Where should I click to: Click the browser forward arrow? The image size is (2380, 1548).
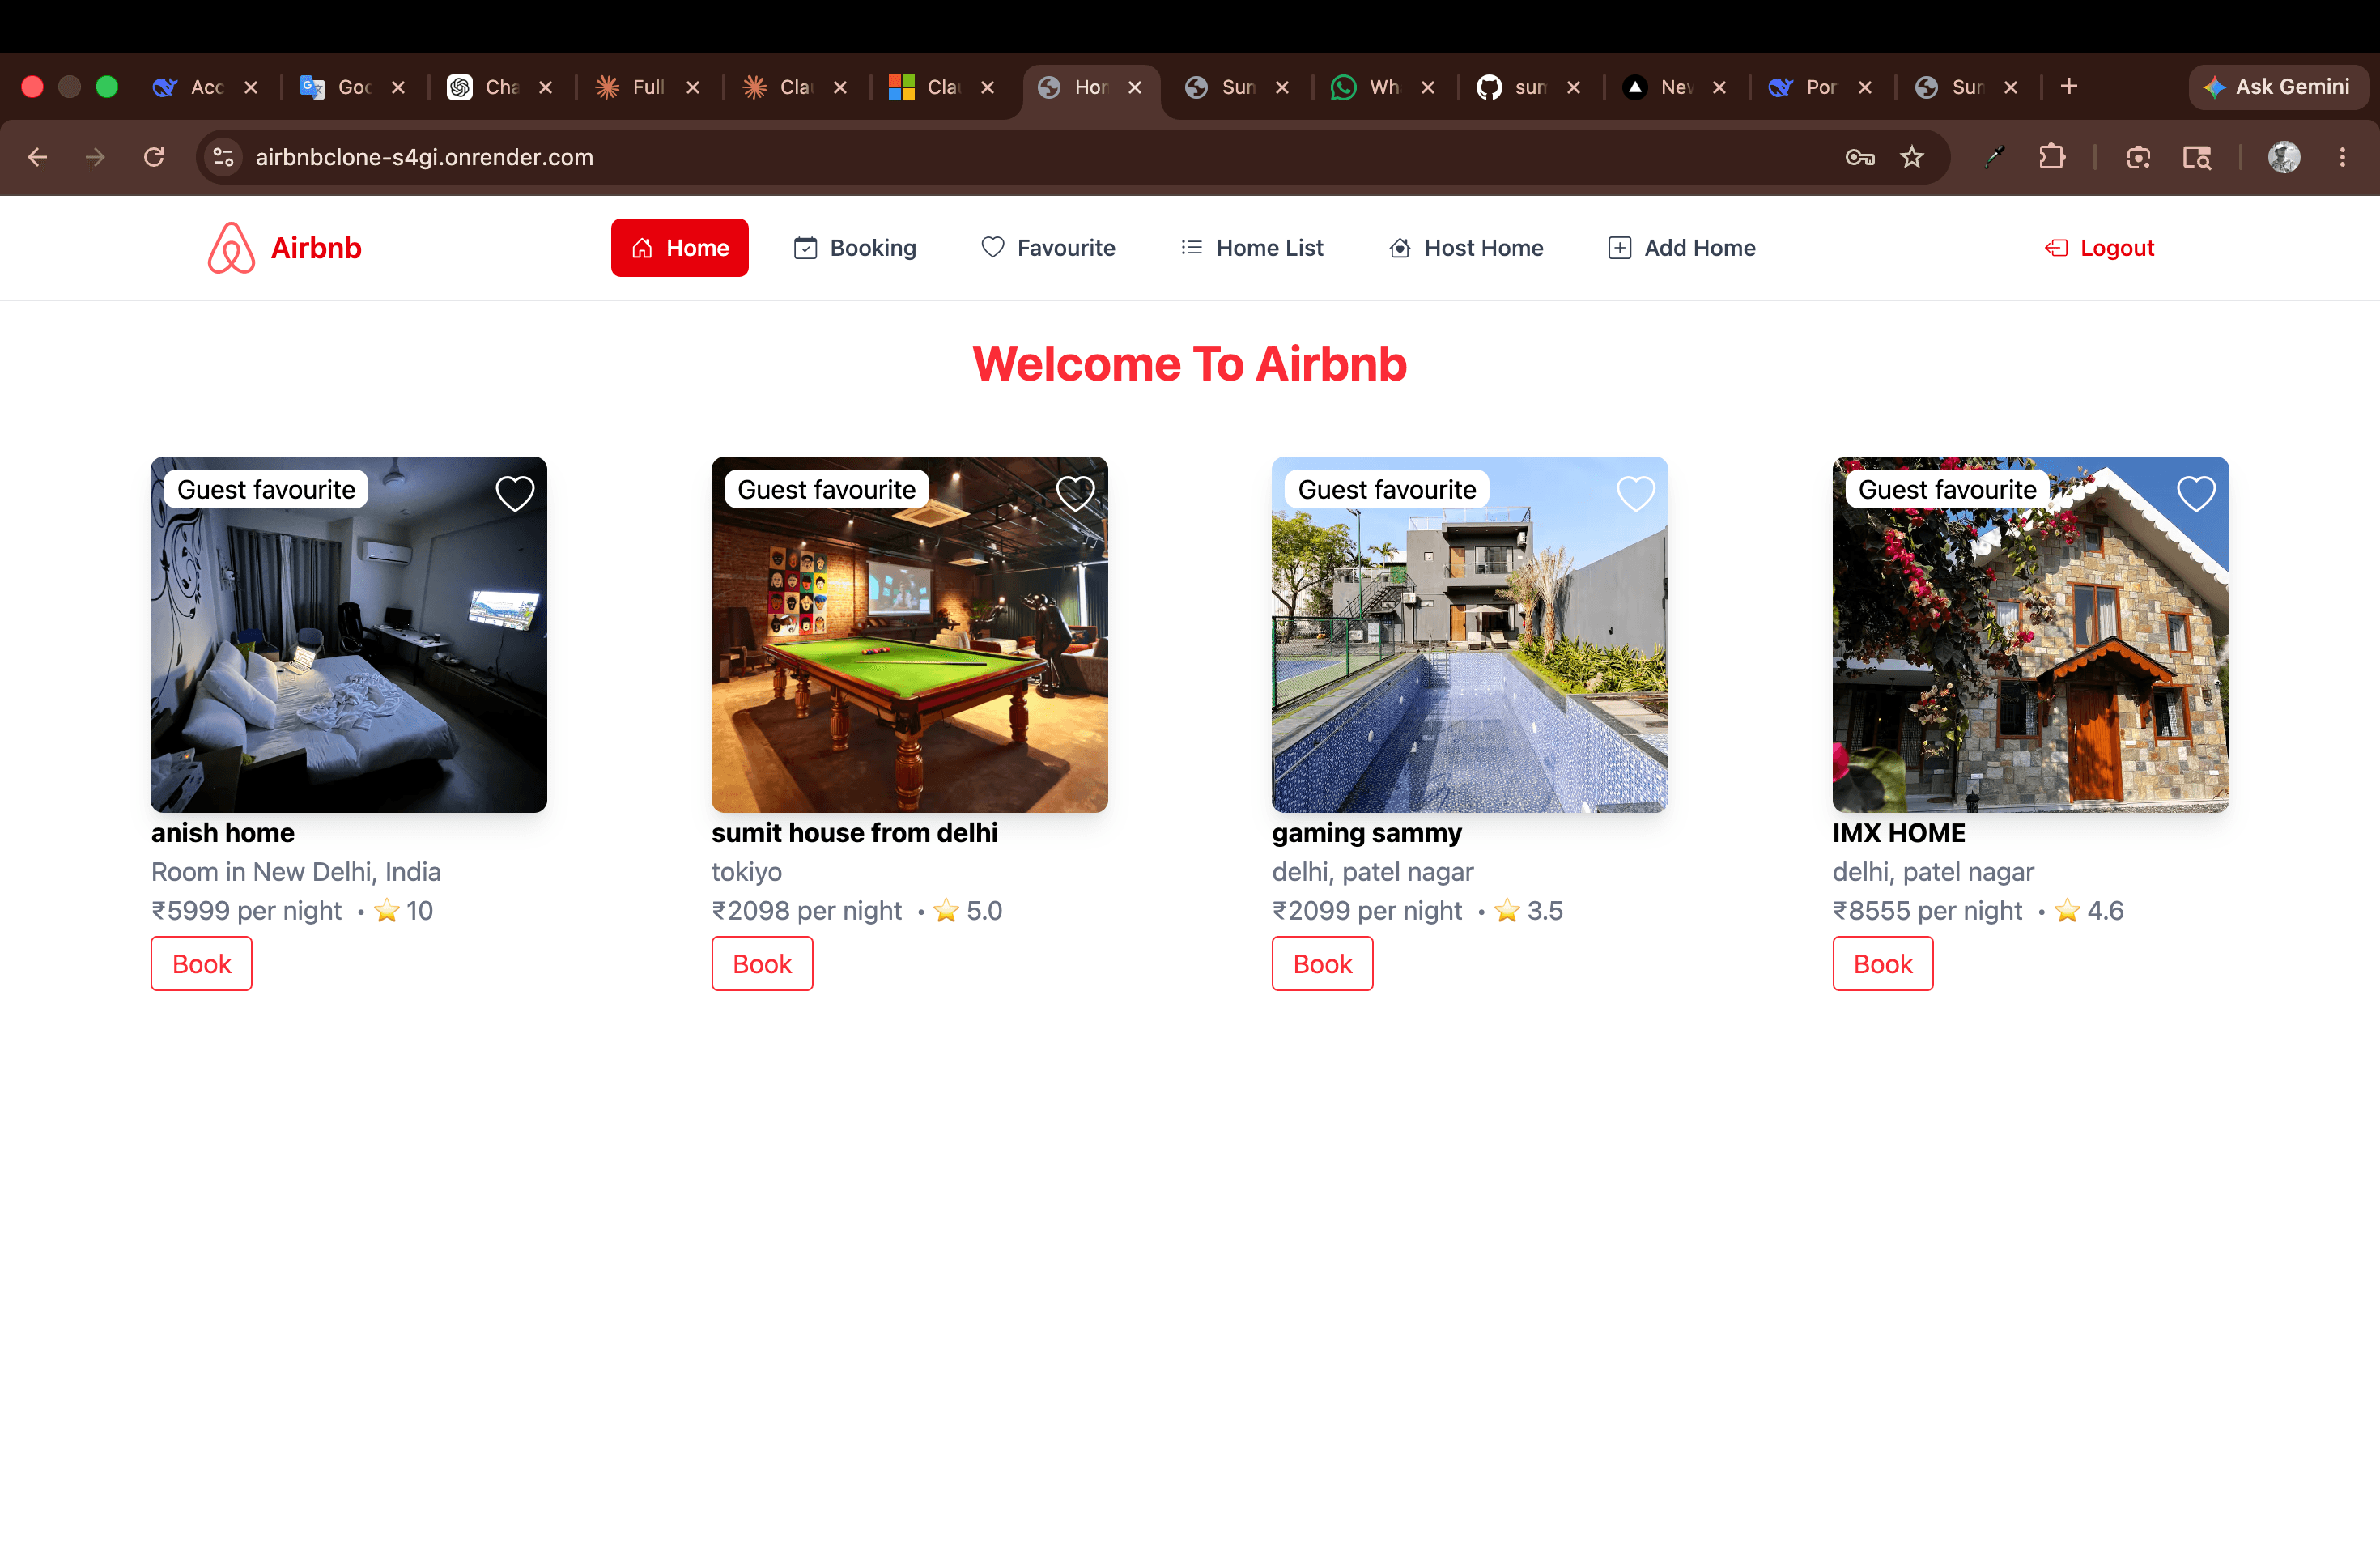tap(95, 157)
